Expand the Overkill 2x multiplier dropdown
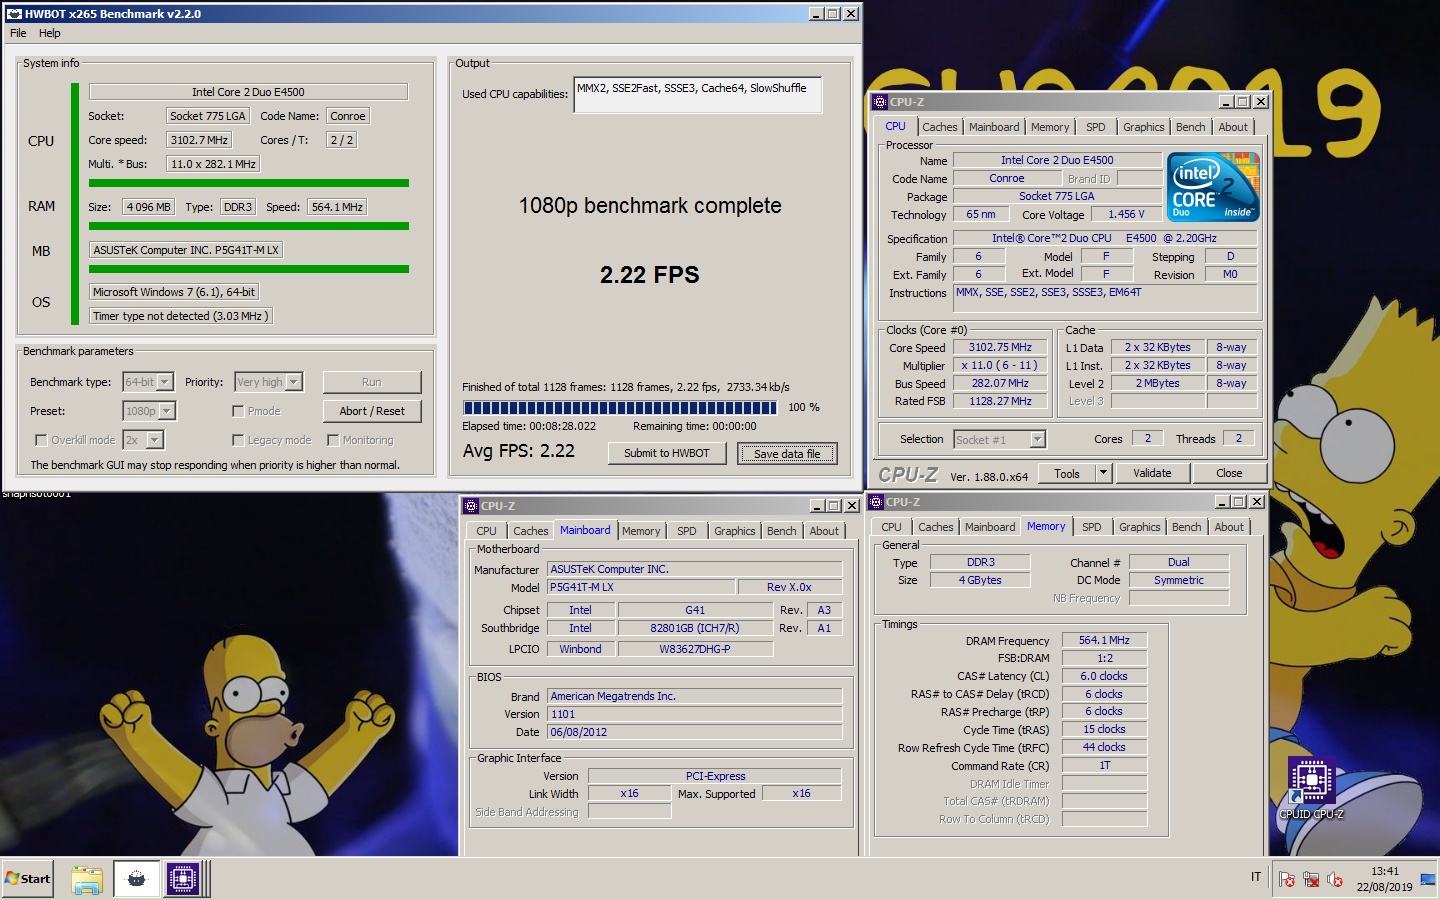Image resolution: width=1440 pixels, height=900 pixels. point(155,440)
